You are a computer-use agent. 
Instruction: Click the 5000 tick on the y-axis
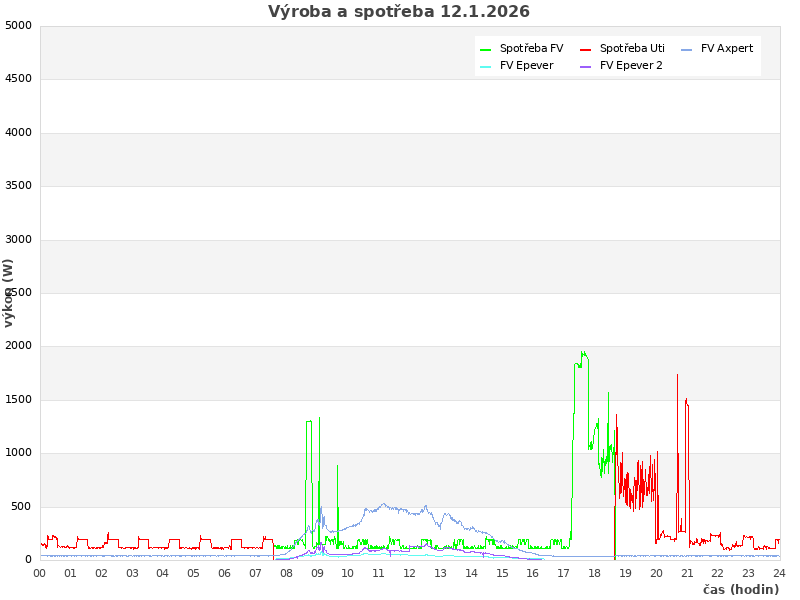click(x=18, y=25)
